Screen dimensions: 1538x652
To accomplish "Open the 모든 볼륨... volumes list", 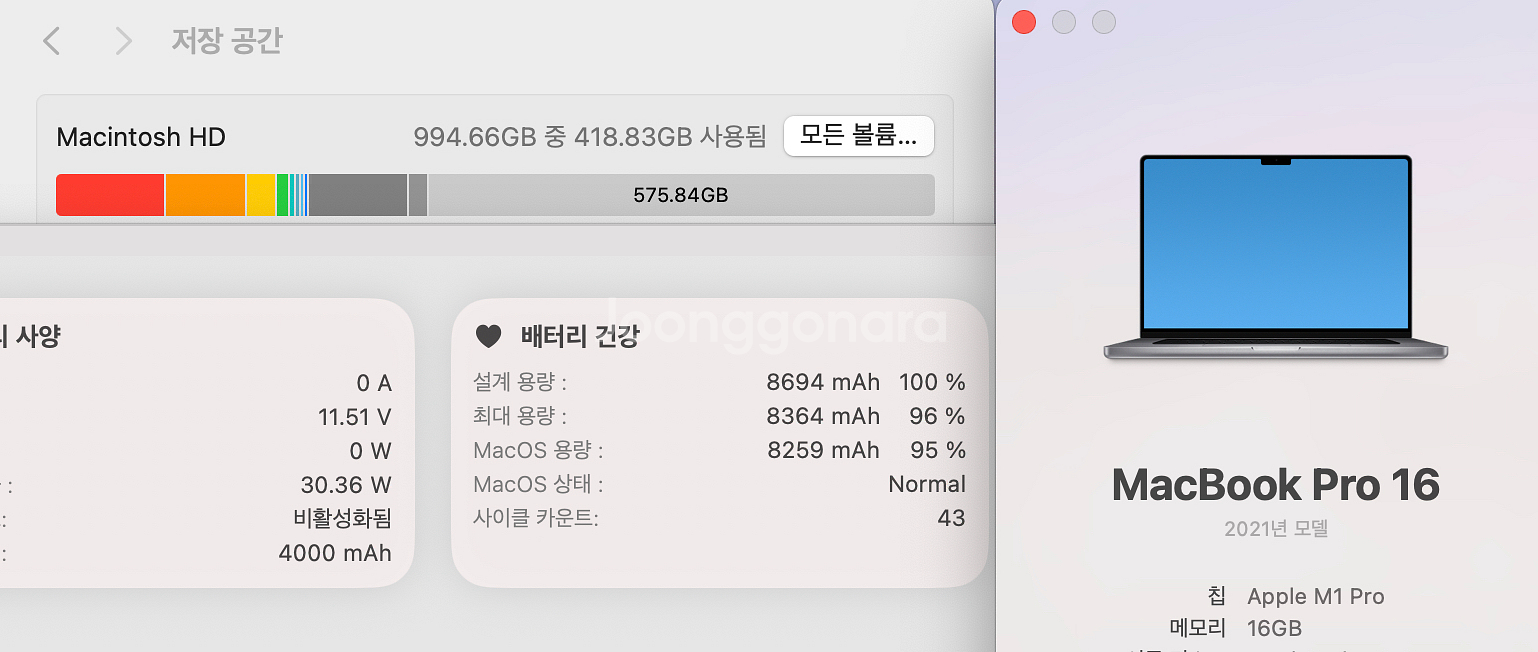I will [858, 136].
